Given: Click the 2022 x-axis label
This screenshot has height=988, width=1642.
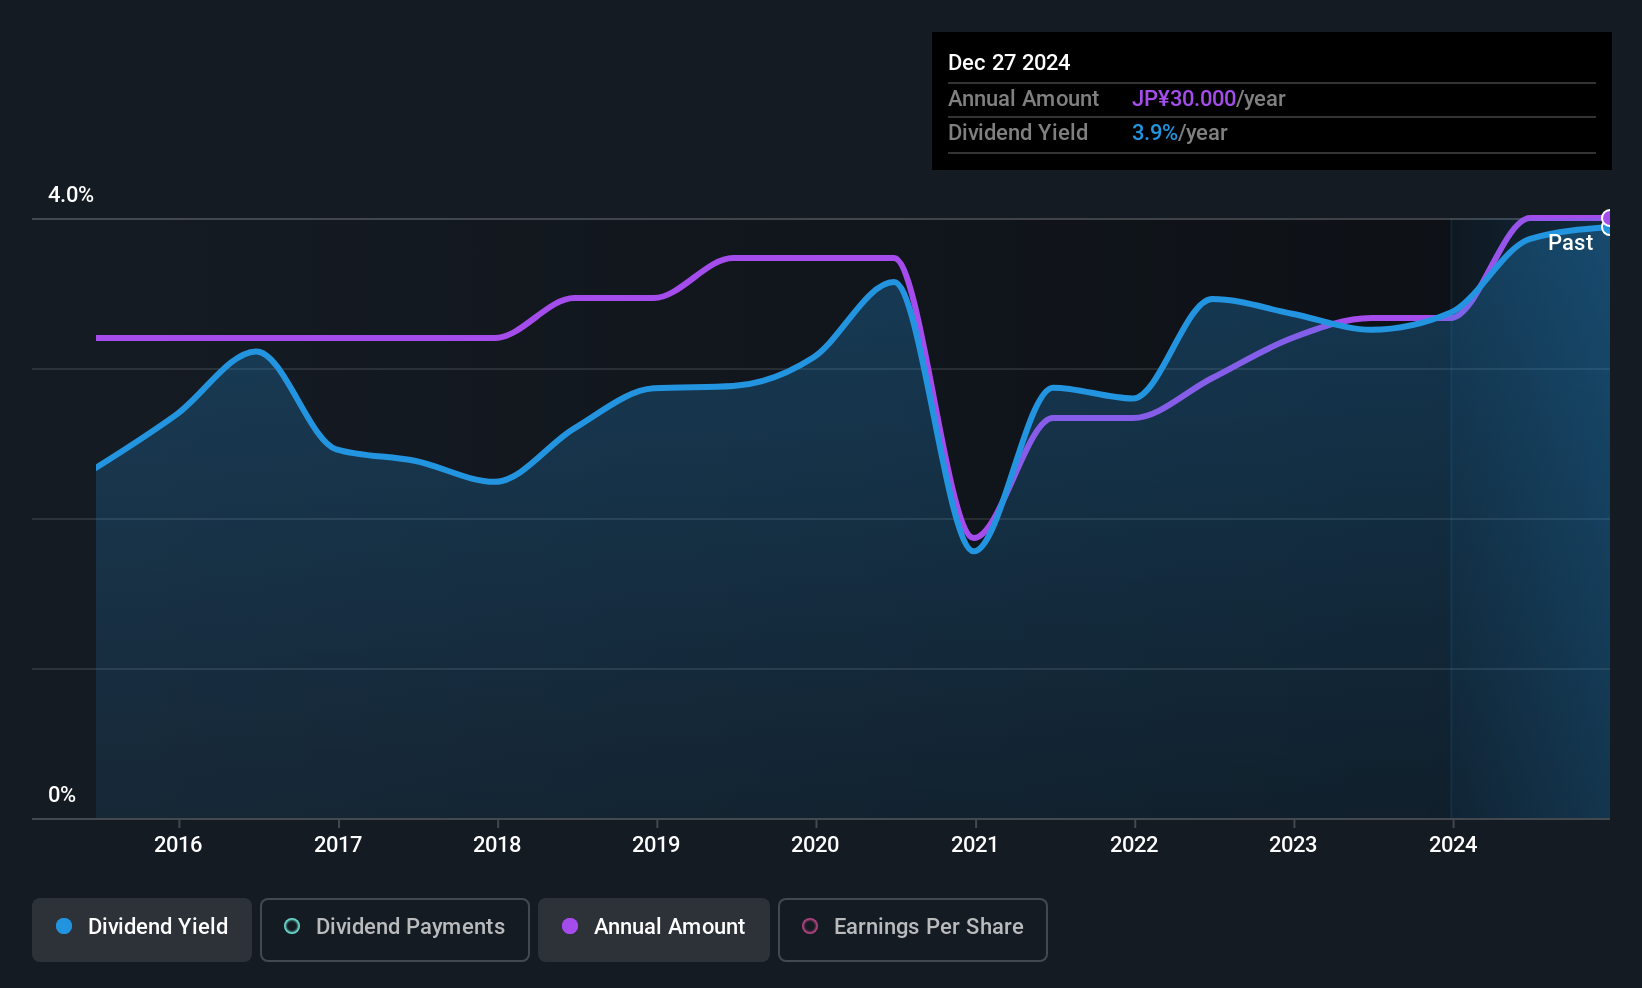Looking at the screenshot, I should click(x=1134, y=844).
